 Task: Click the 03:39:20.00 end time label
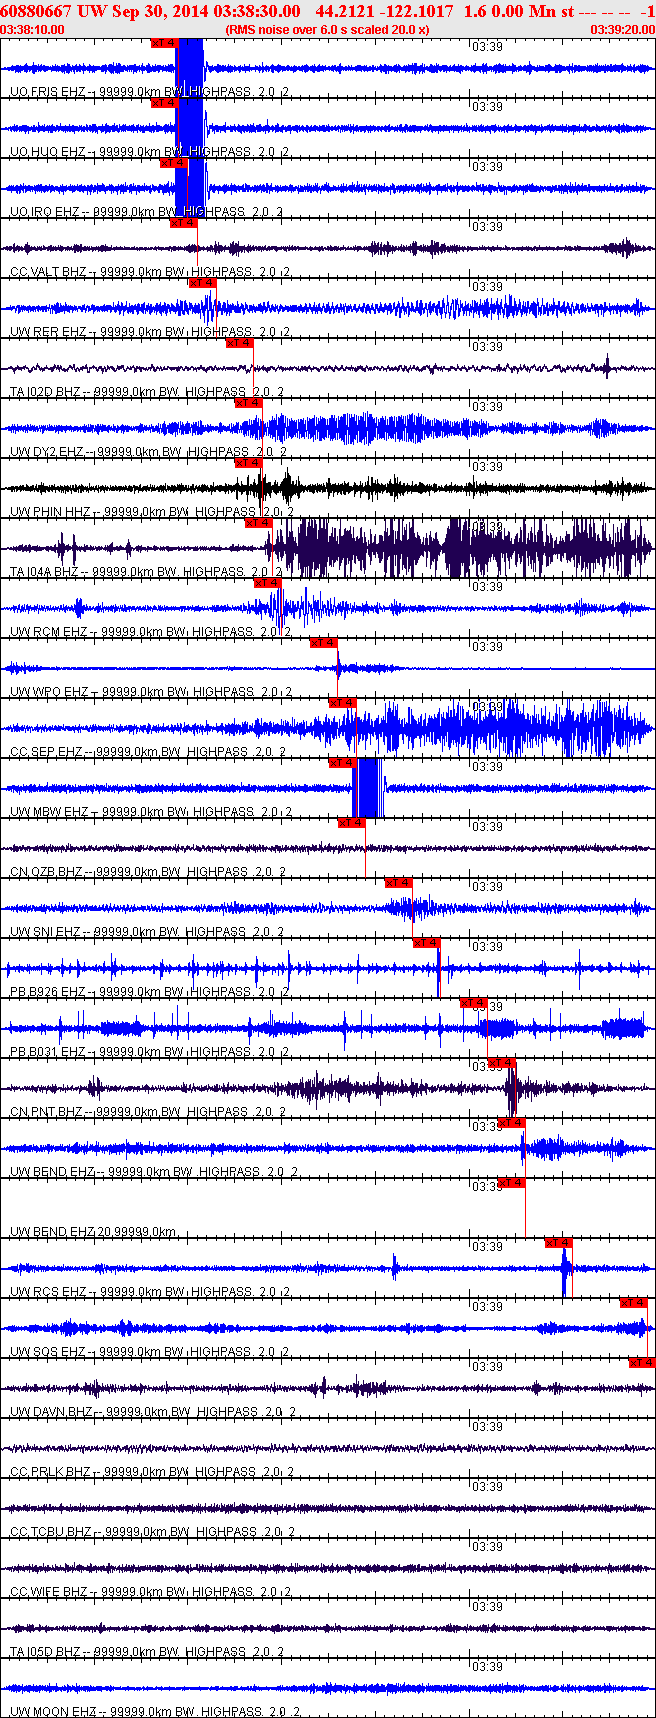(622, 30)
